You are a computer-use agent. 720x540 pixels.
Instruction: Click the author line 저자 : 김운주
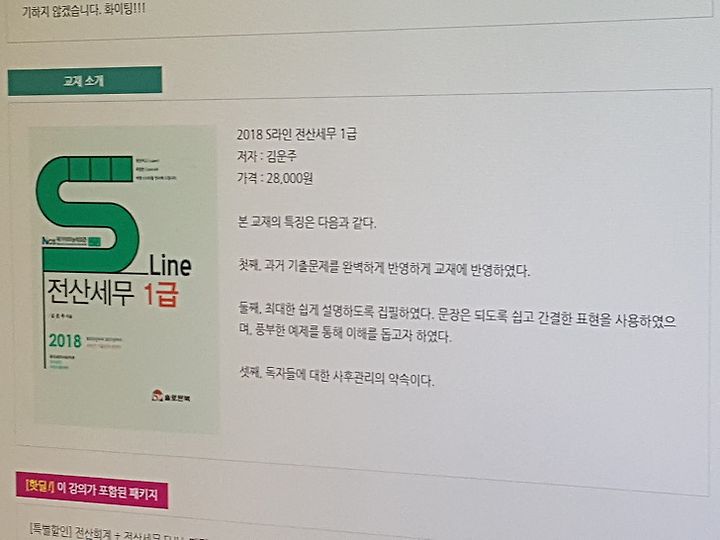pyautogui.click(x=267, y=156)
